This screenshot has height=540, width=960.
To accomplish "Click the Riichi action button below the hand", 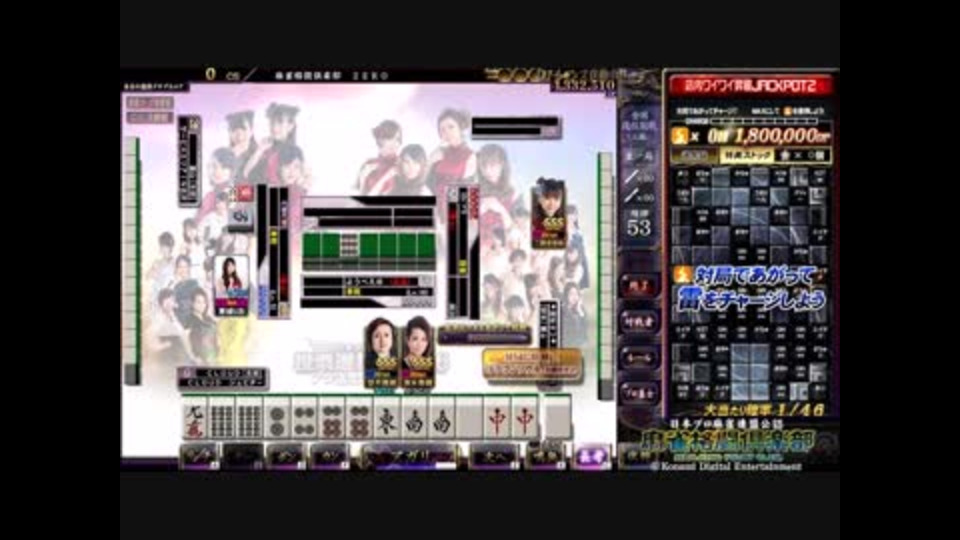I will pyautogui.click(x=199, y=457).
